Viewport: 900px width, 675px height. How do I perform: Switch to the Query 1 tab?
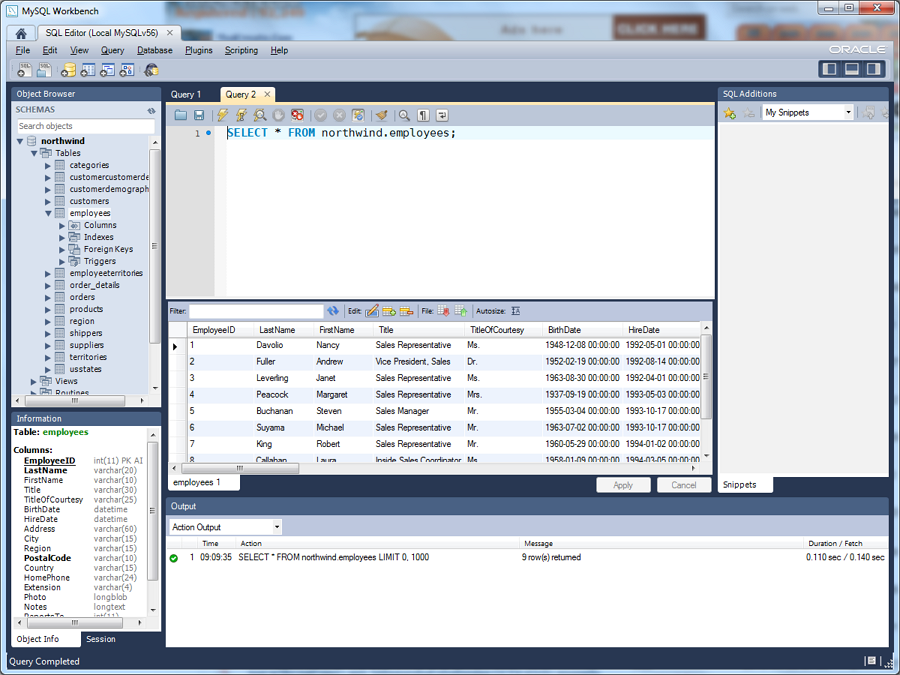[x=186, y=95]
